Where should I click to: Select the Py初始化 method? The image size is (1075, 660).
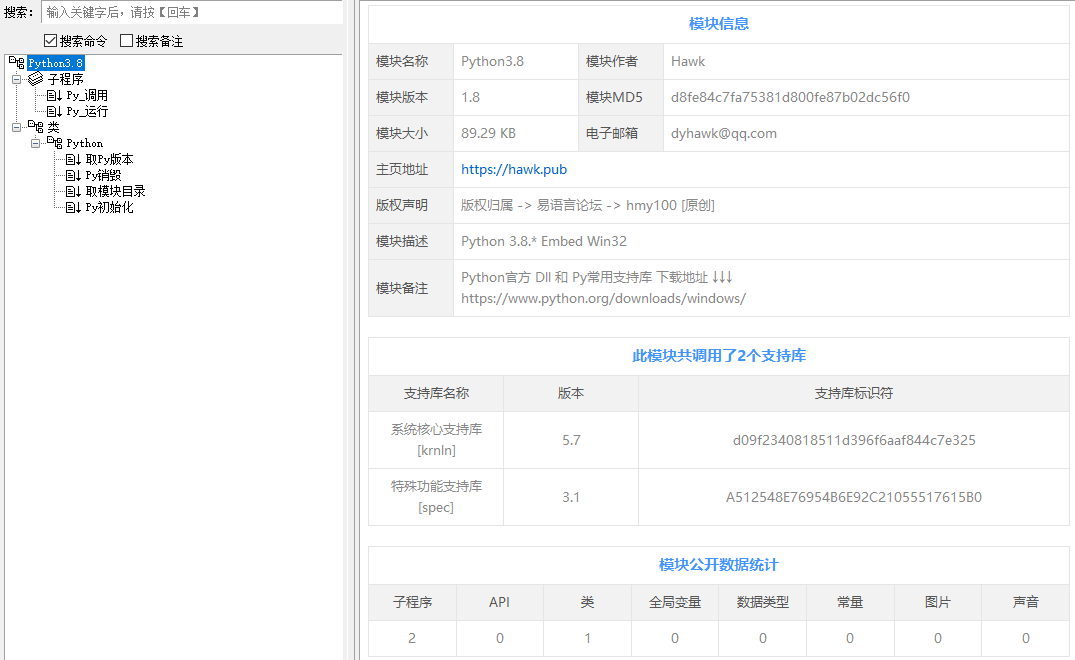[x=109, y=207]
